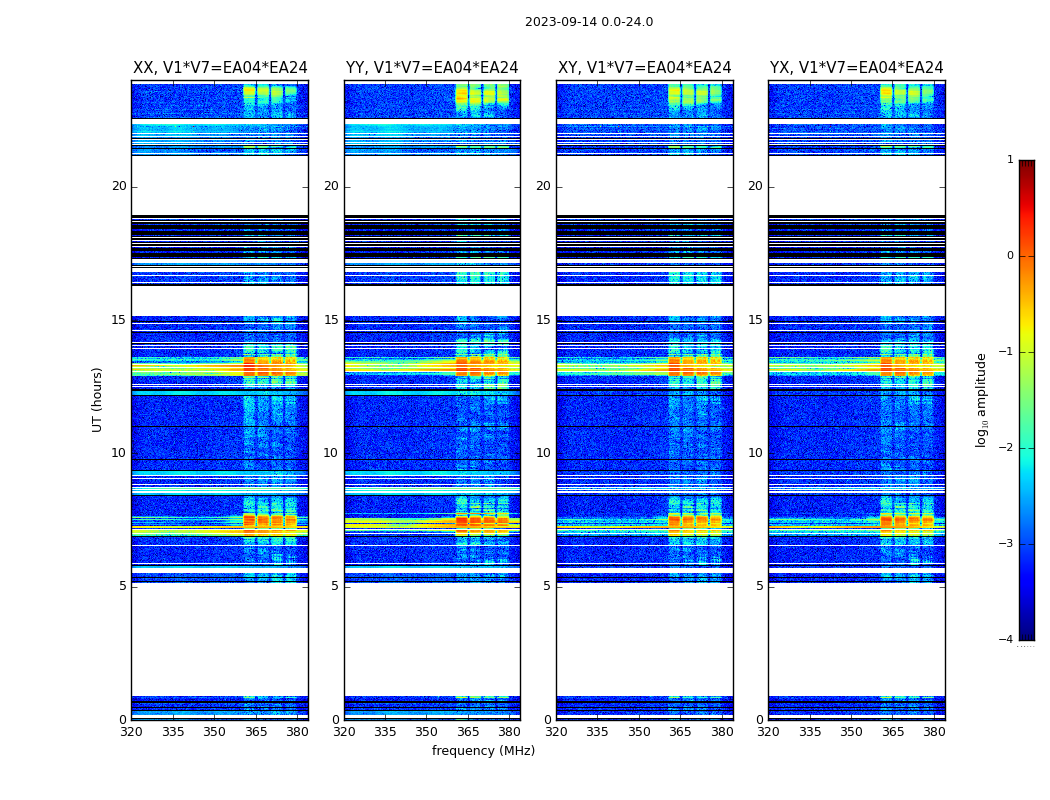Click the YY, V1*V7=EA04*EA24 panel title
The height and width of the screenshot is (800, 1050).
[432, 68]
